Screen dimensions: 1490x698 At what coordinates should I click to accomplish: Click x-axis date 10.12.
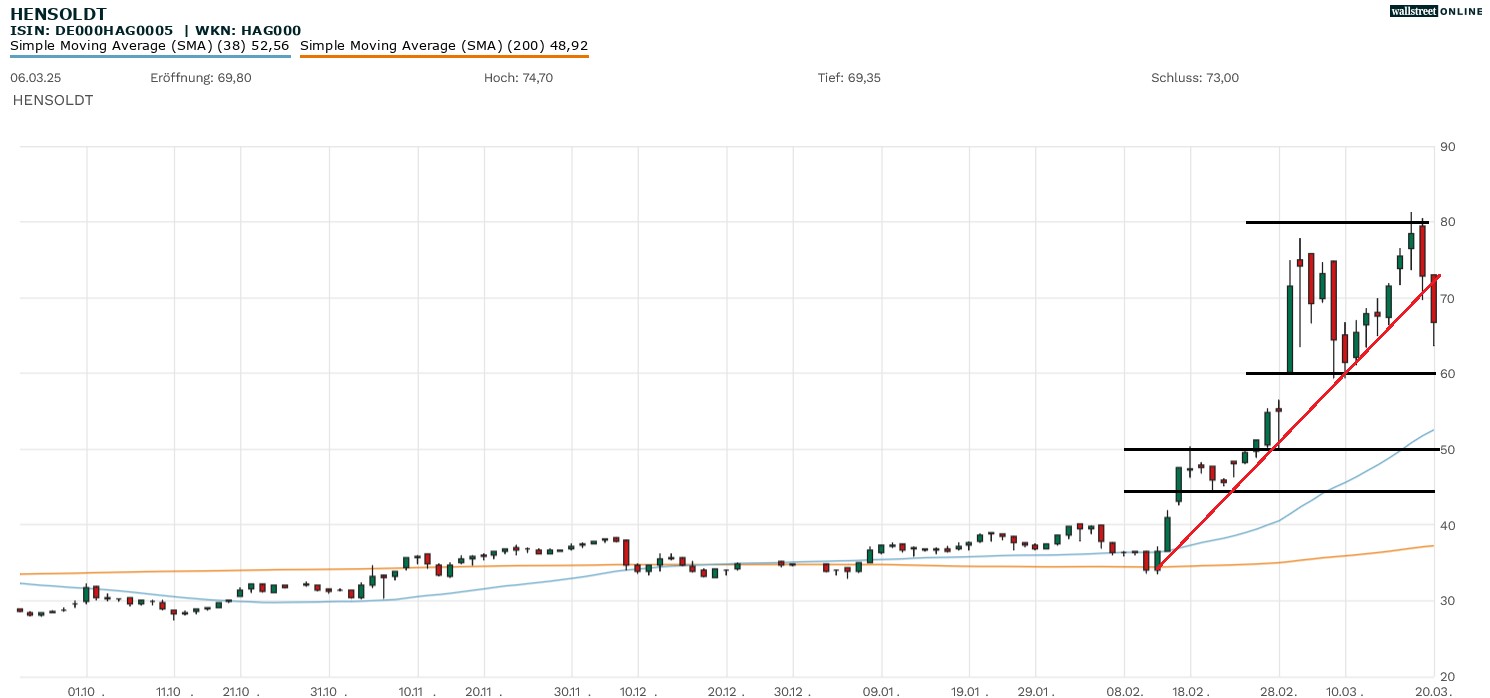[637, 691]
